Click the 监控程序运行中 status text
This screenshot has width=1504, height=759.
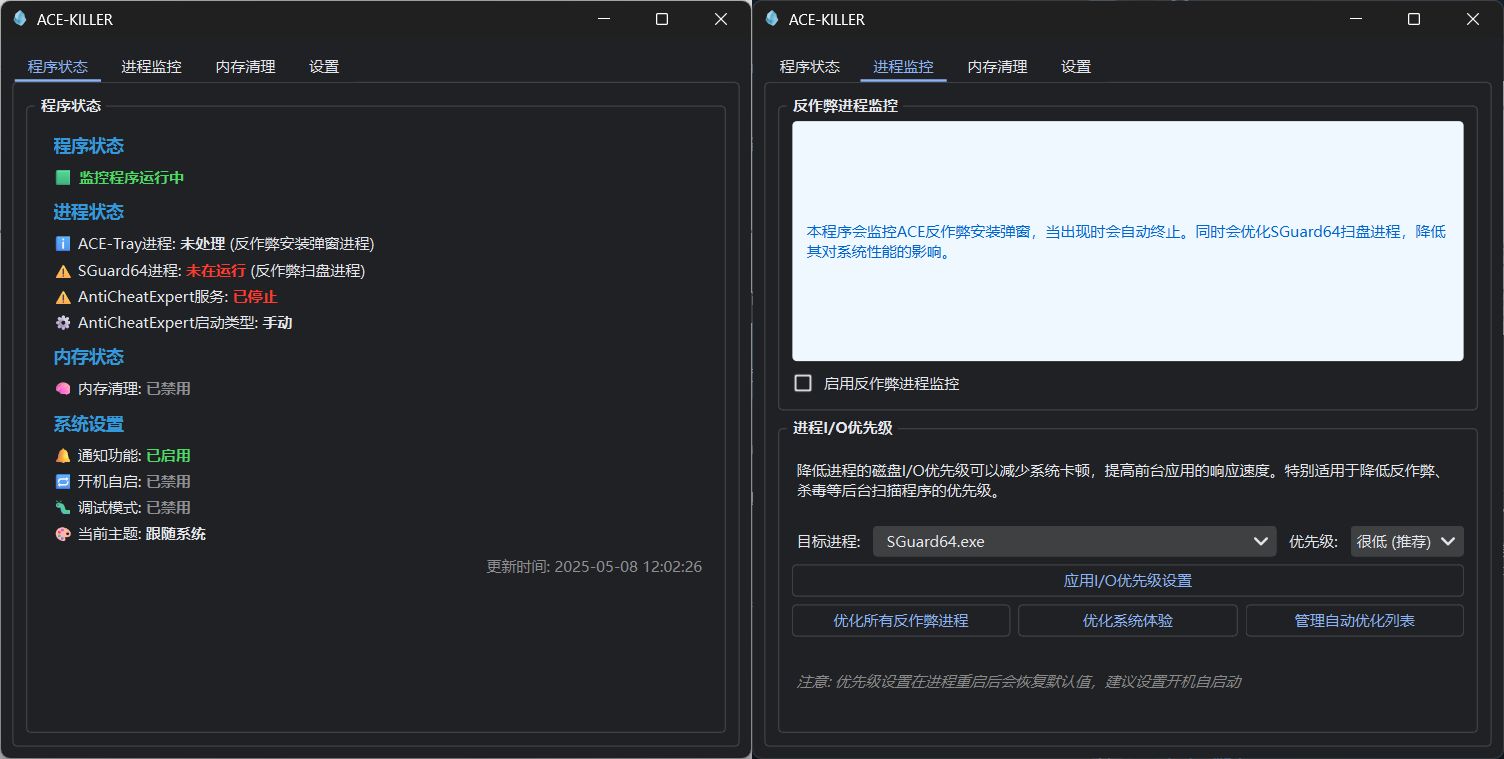[x=132, y=178]
